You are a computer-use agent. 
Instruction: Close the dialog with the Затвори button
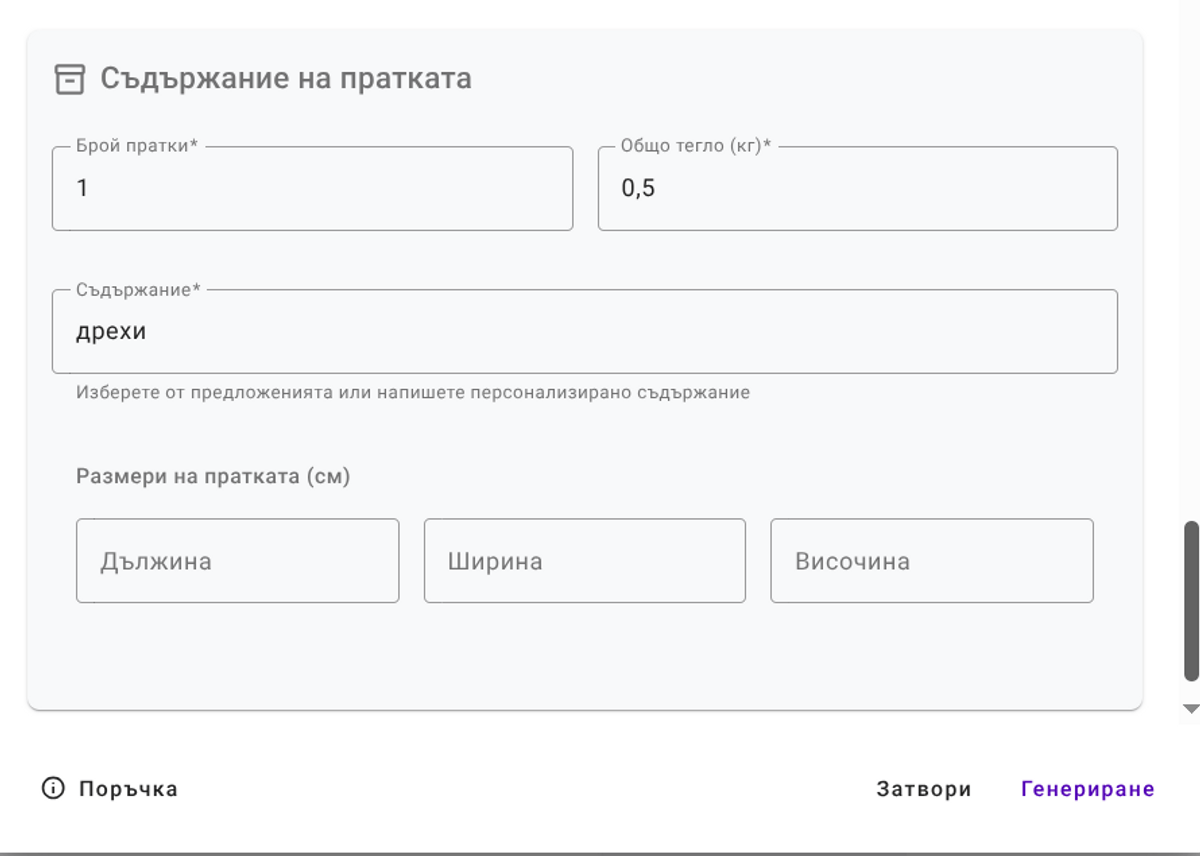tap(923, 789)
